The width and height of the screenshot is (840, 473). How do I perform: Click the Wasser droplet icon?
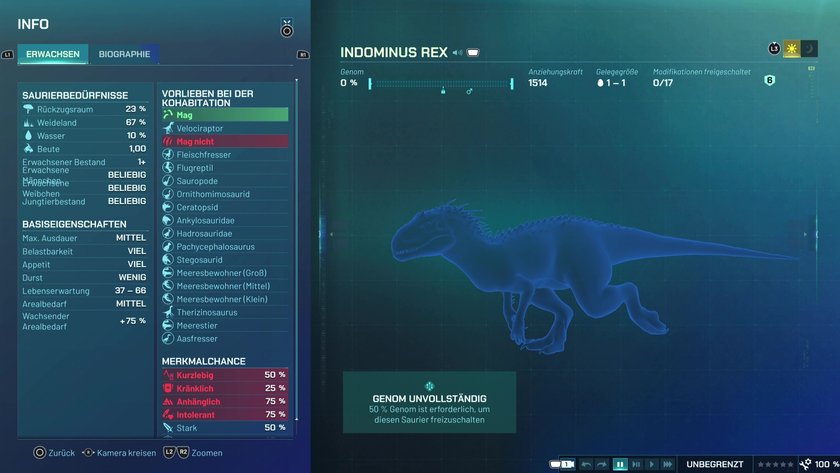28,136
